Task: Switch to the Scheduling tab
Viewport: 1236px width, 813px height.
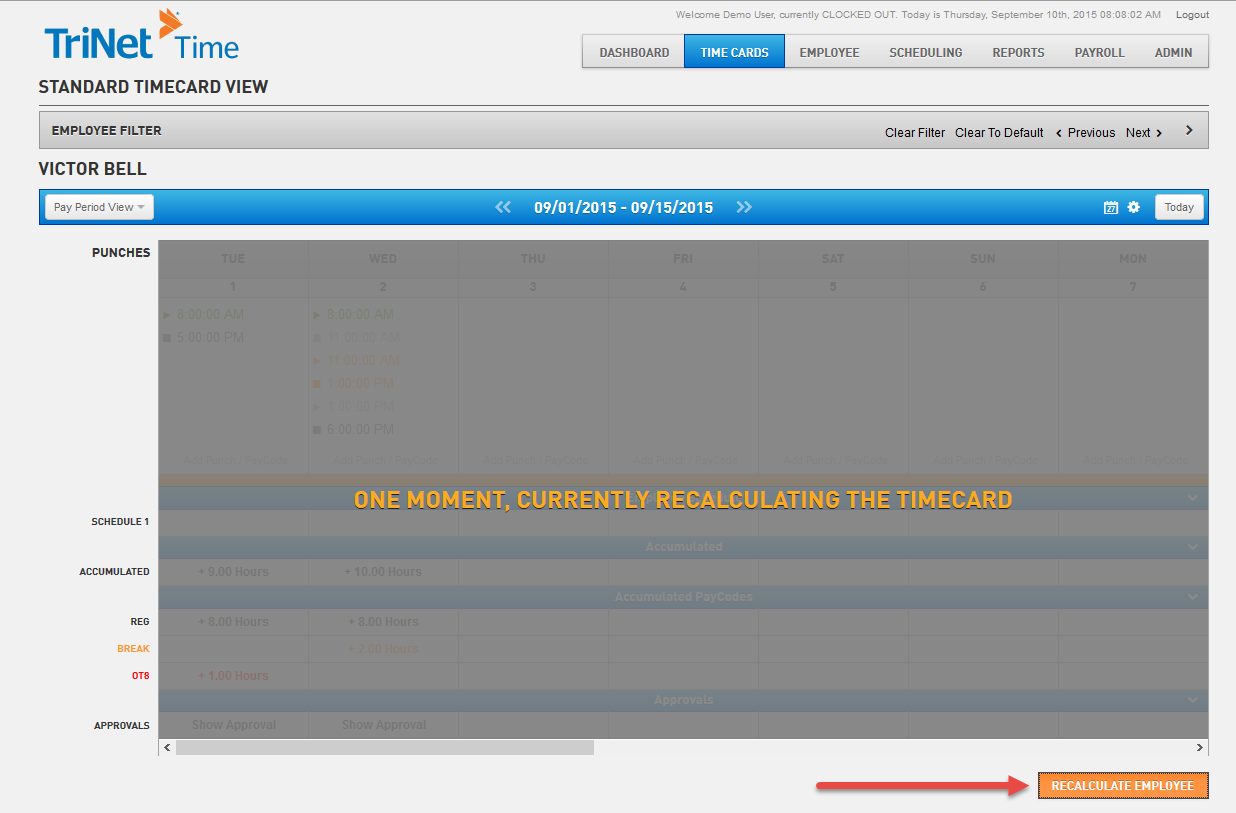Action: (926, 52)
